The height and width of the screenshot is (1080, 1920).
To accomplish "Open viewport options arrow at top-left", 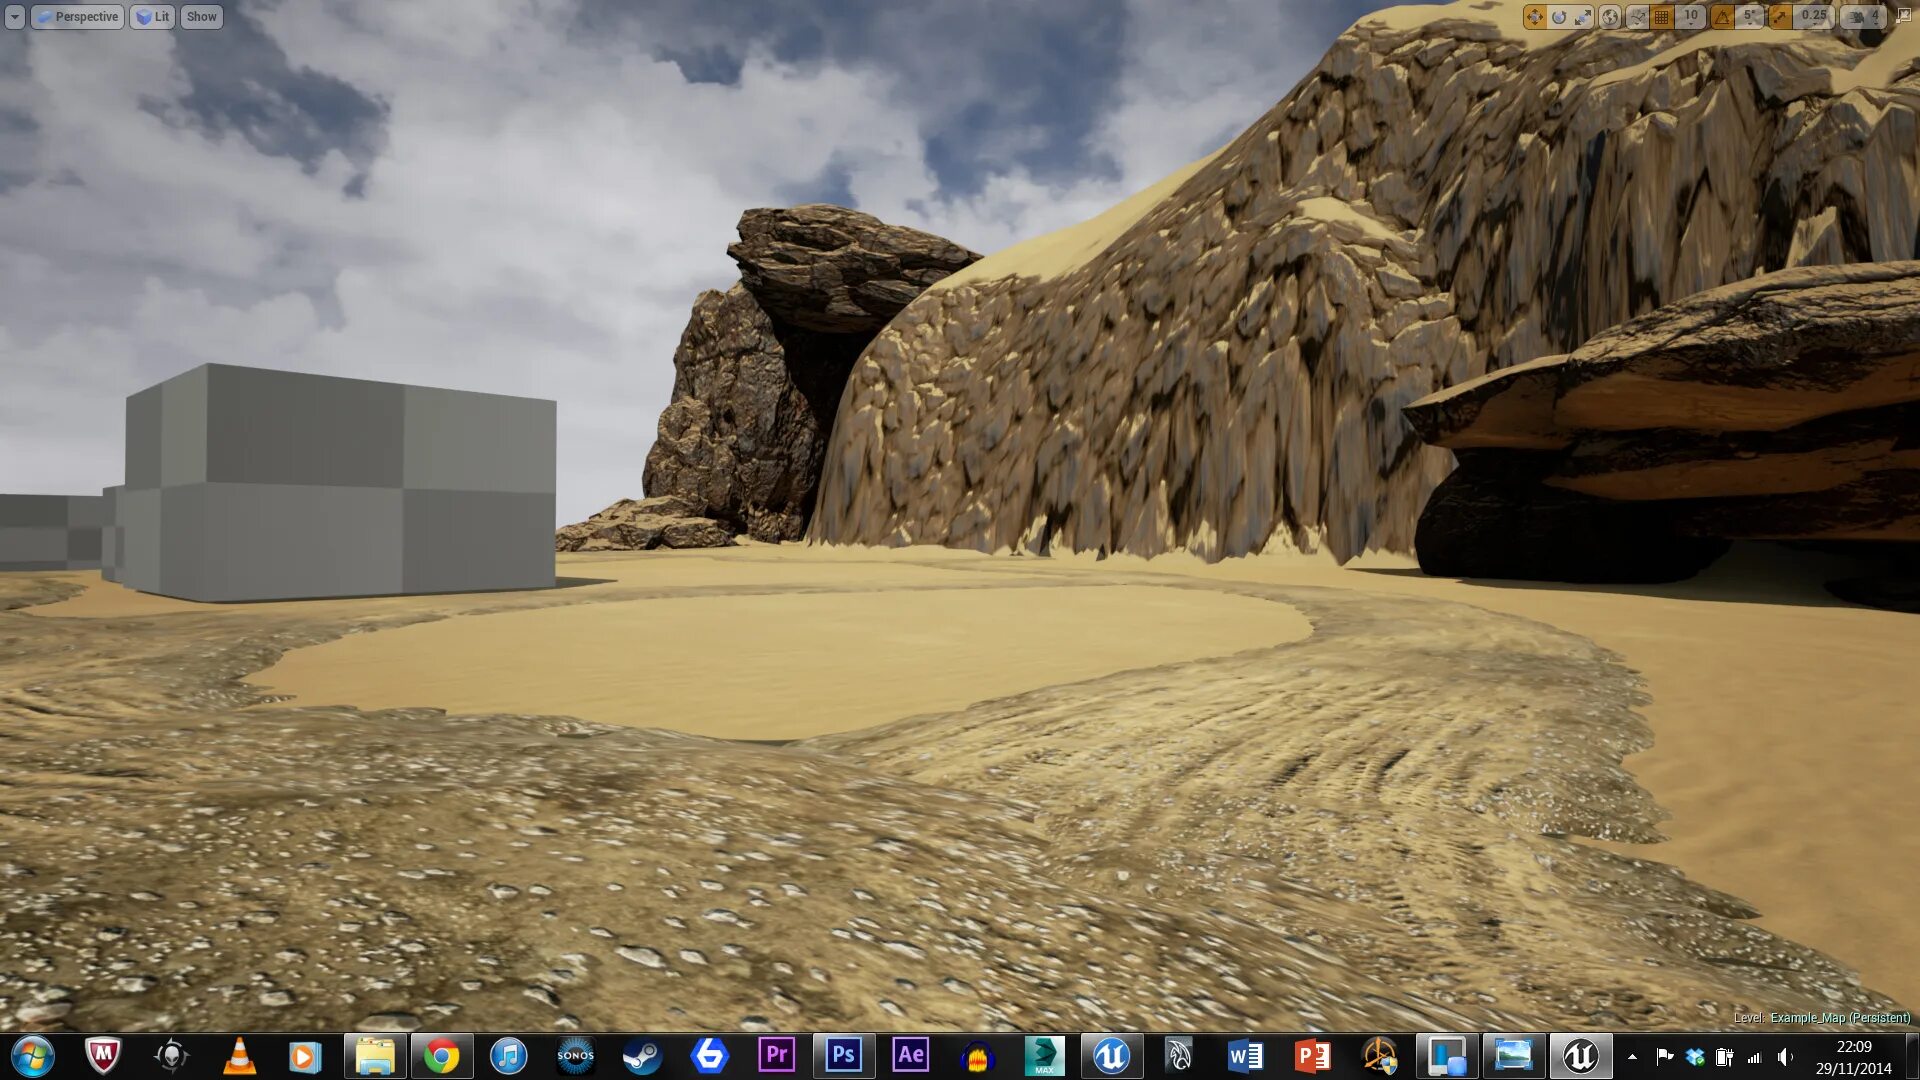I will pyautogui.click(x=14, y=17).
